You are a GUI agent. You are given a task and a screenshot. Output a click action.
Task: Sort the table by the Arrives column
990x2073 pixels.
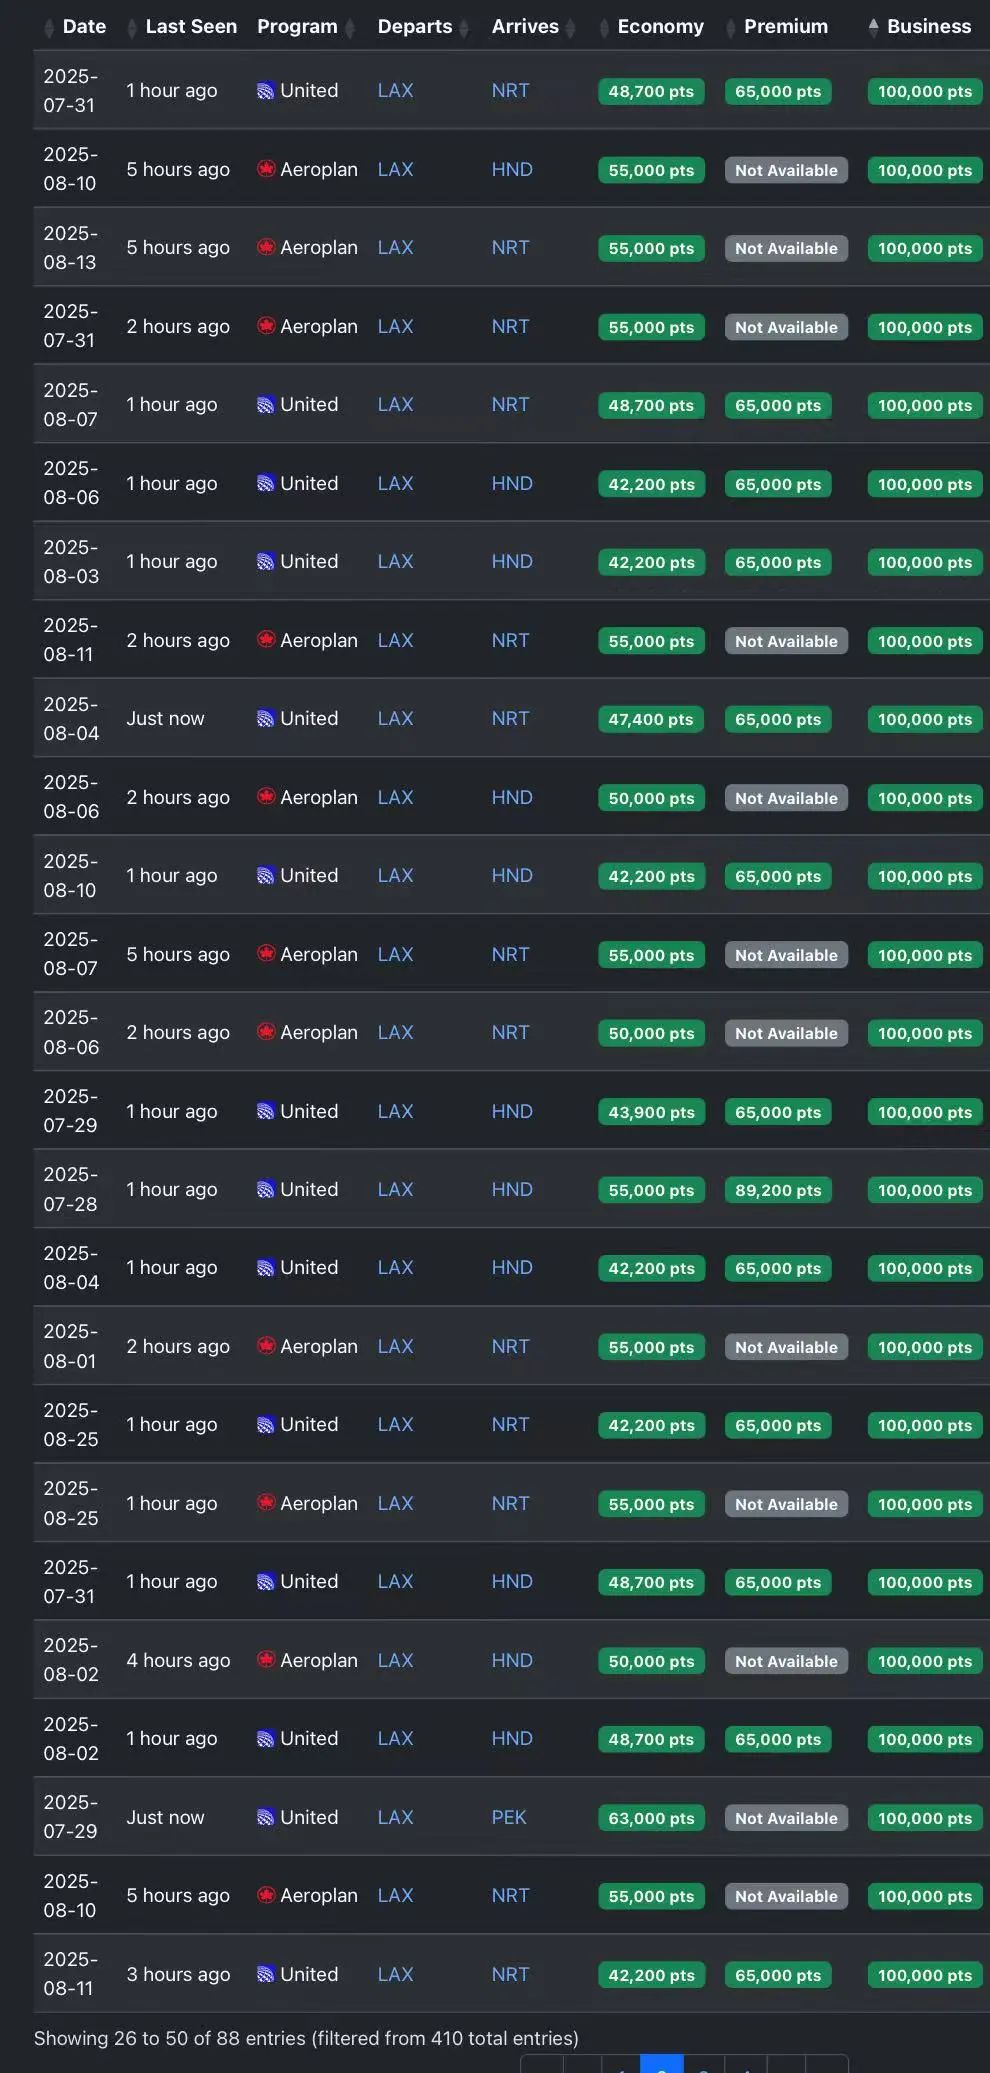tap(525, 27)
